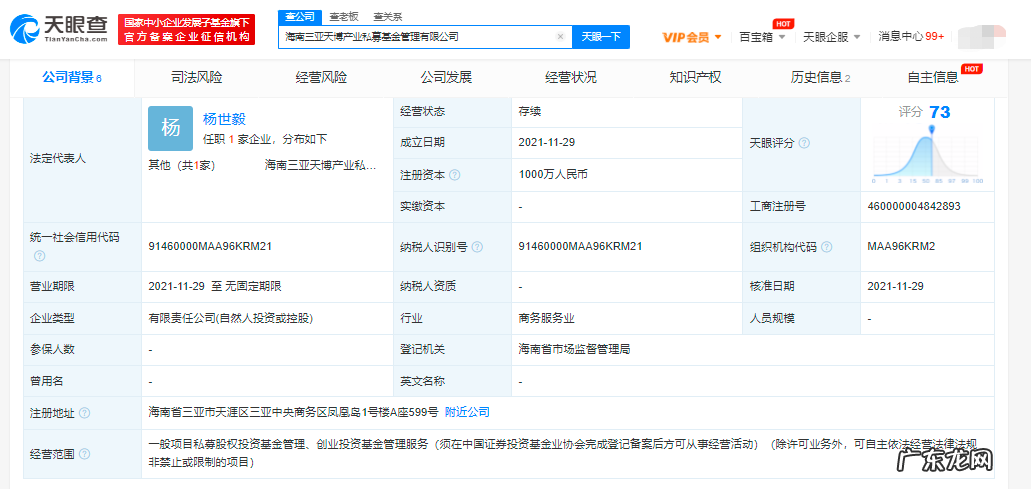
Task: Click the score distribution chart
Action: [928, 156]
